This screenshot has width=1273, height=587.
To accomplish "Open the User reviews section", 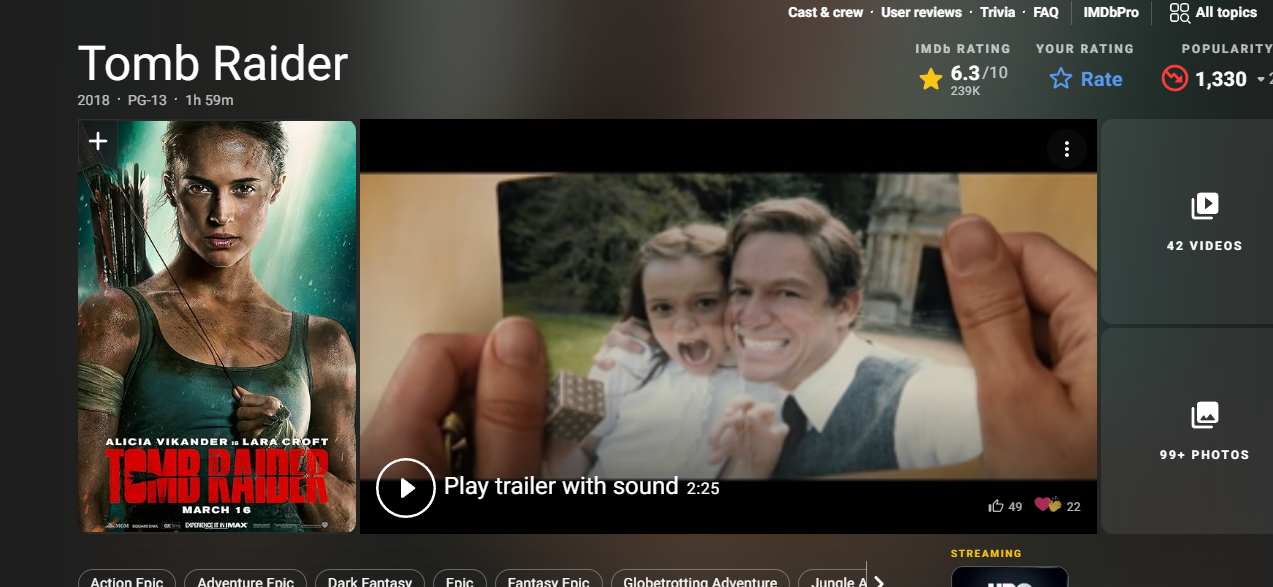I will click(921, 12).
